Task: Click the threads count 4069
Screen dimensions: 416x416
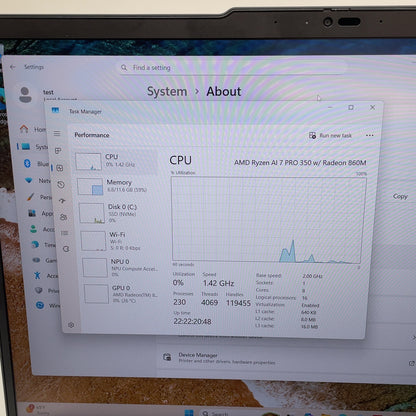Action: point(209,303)
